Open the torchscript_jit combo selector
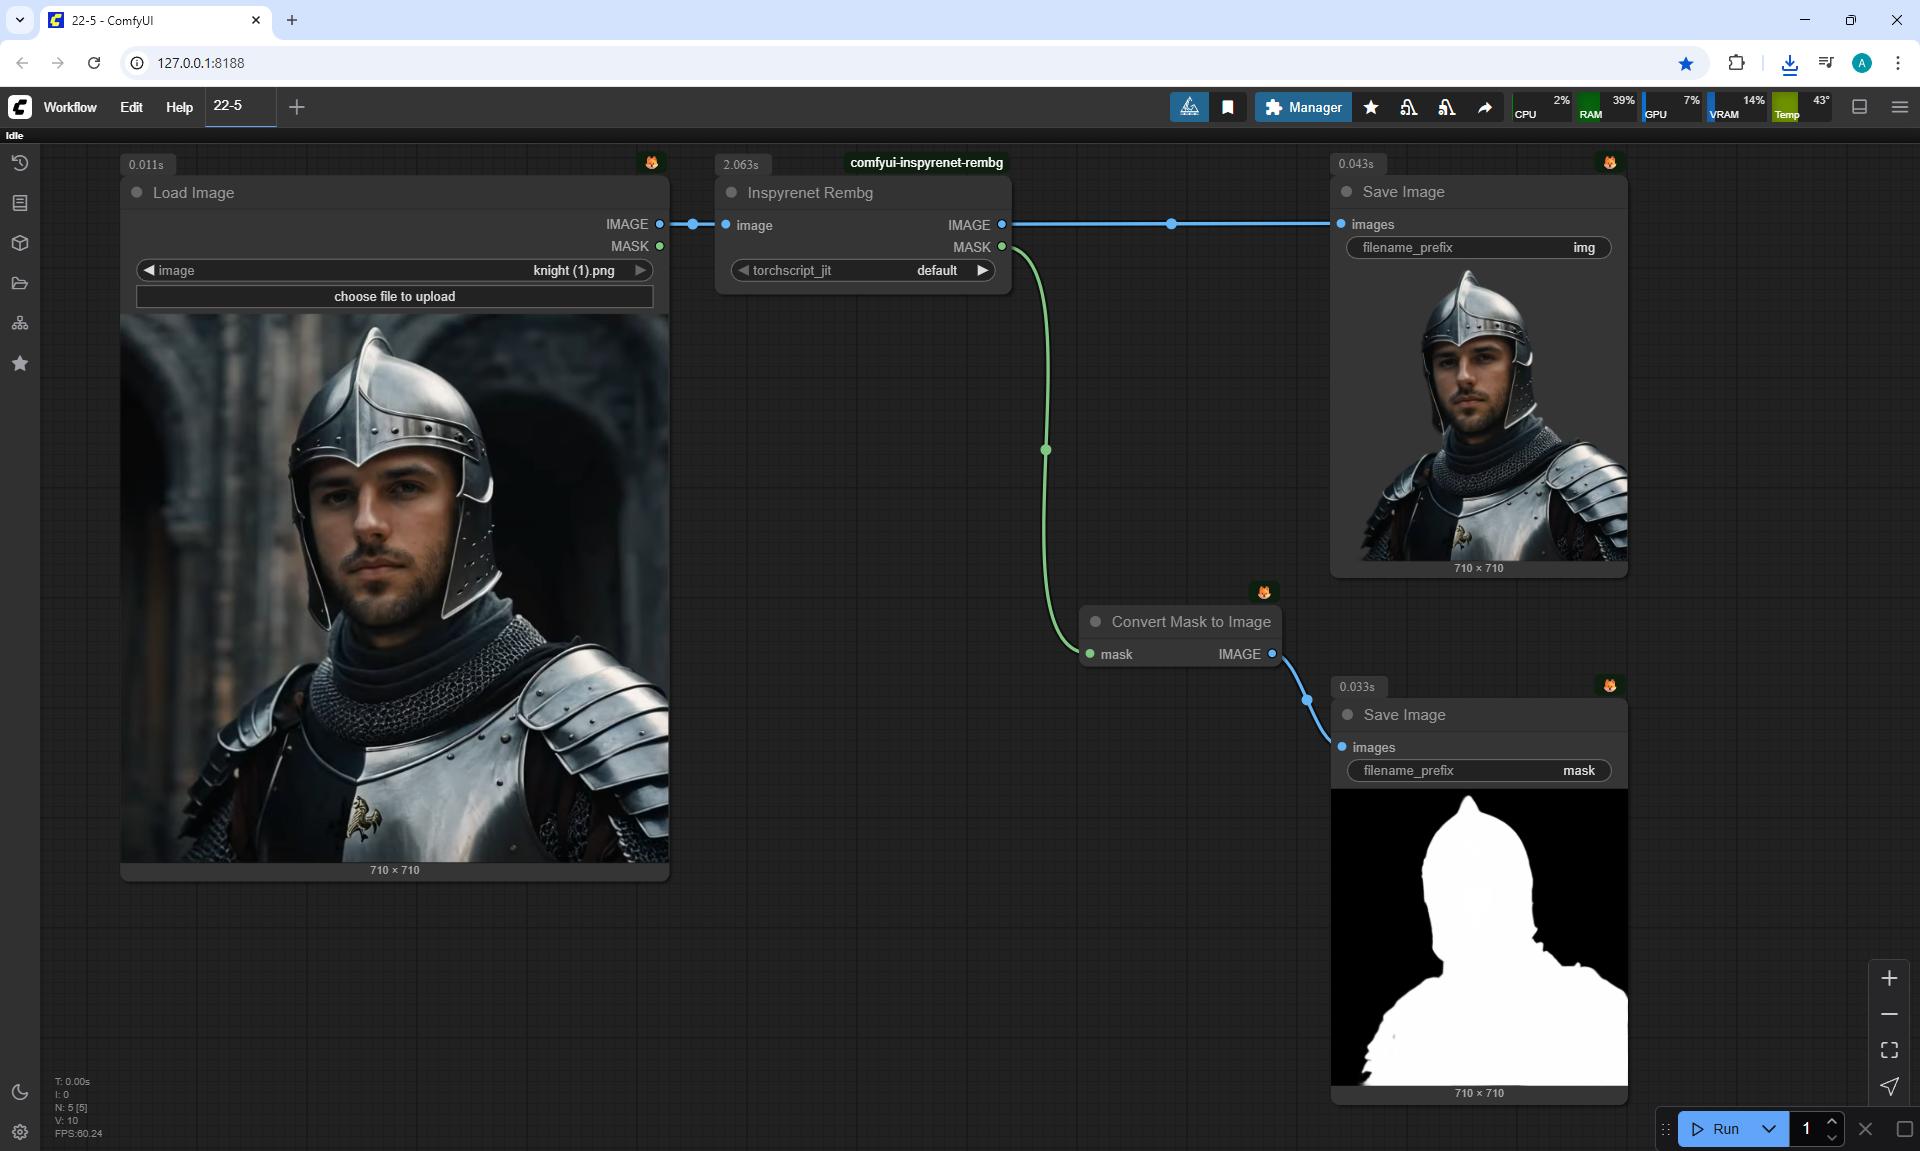This screenshot has height=1151, width=1920. (x=862, y=270)
